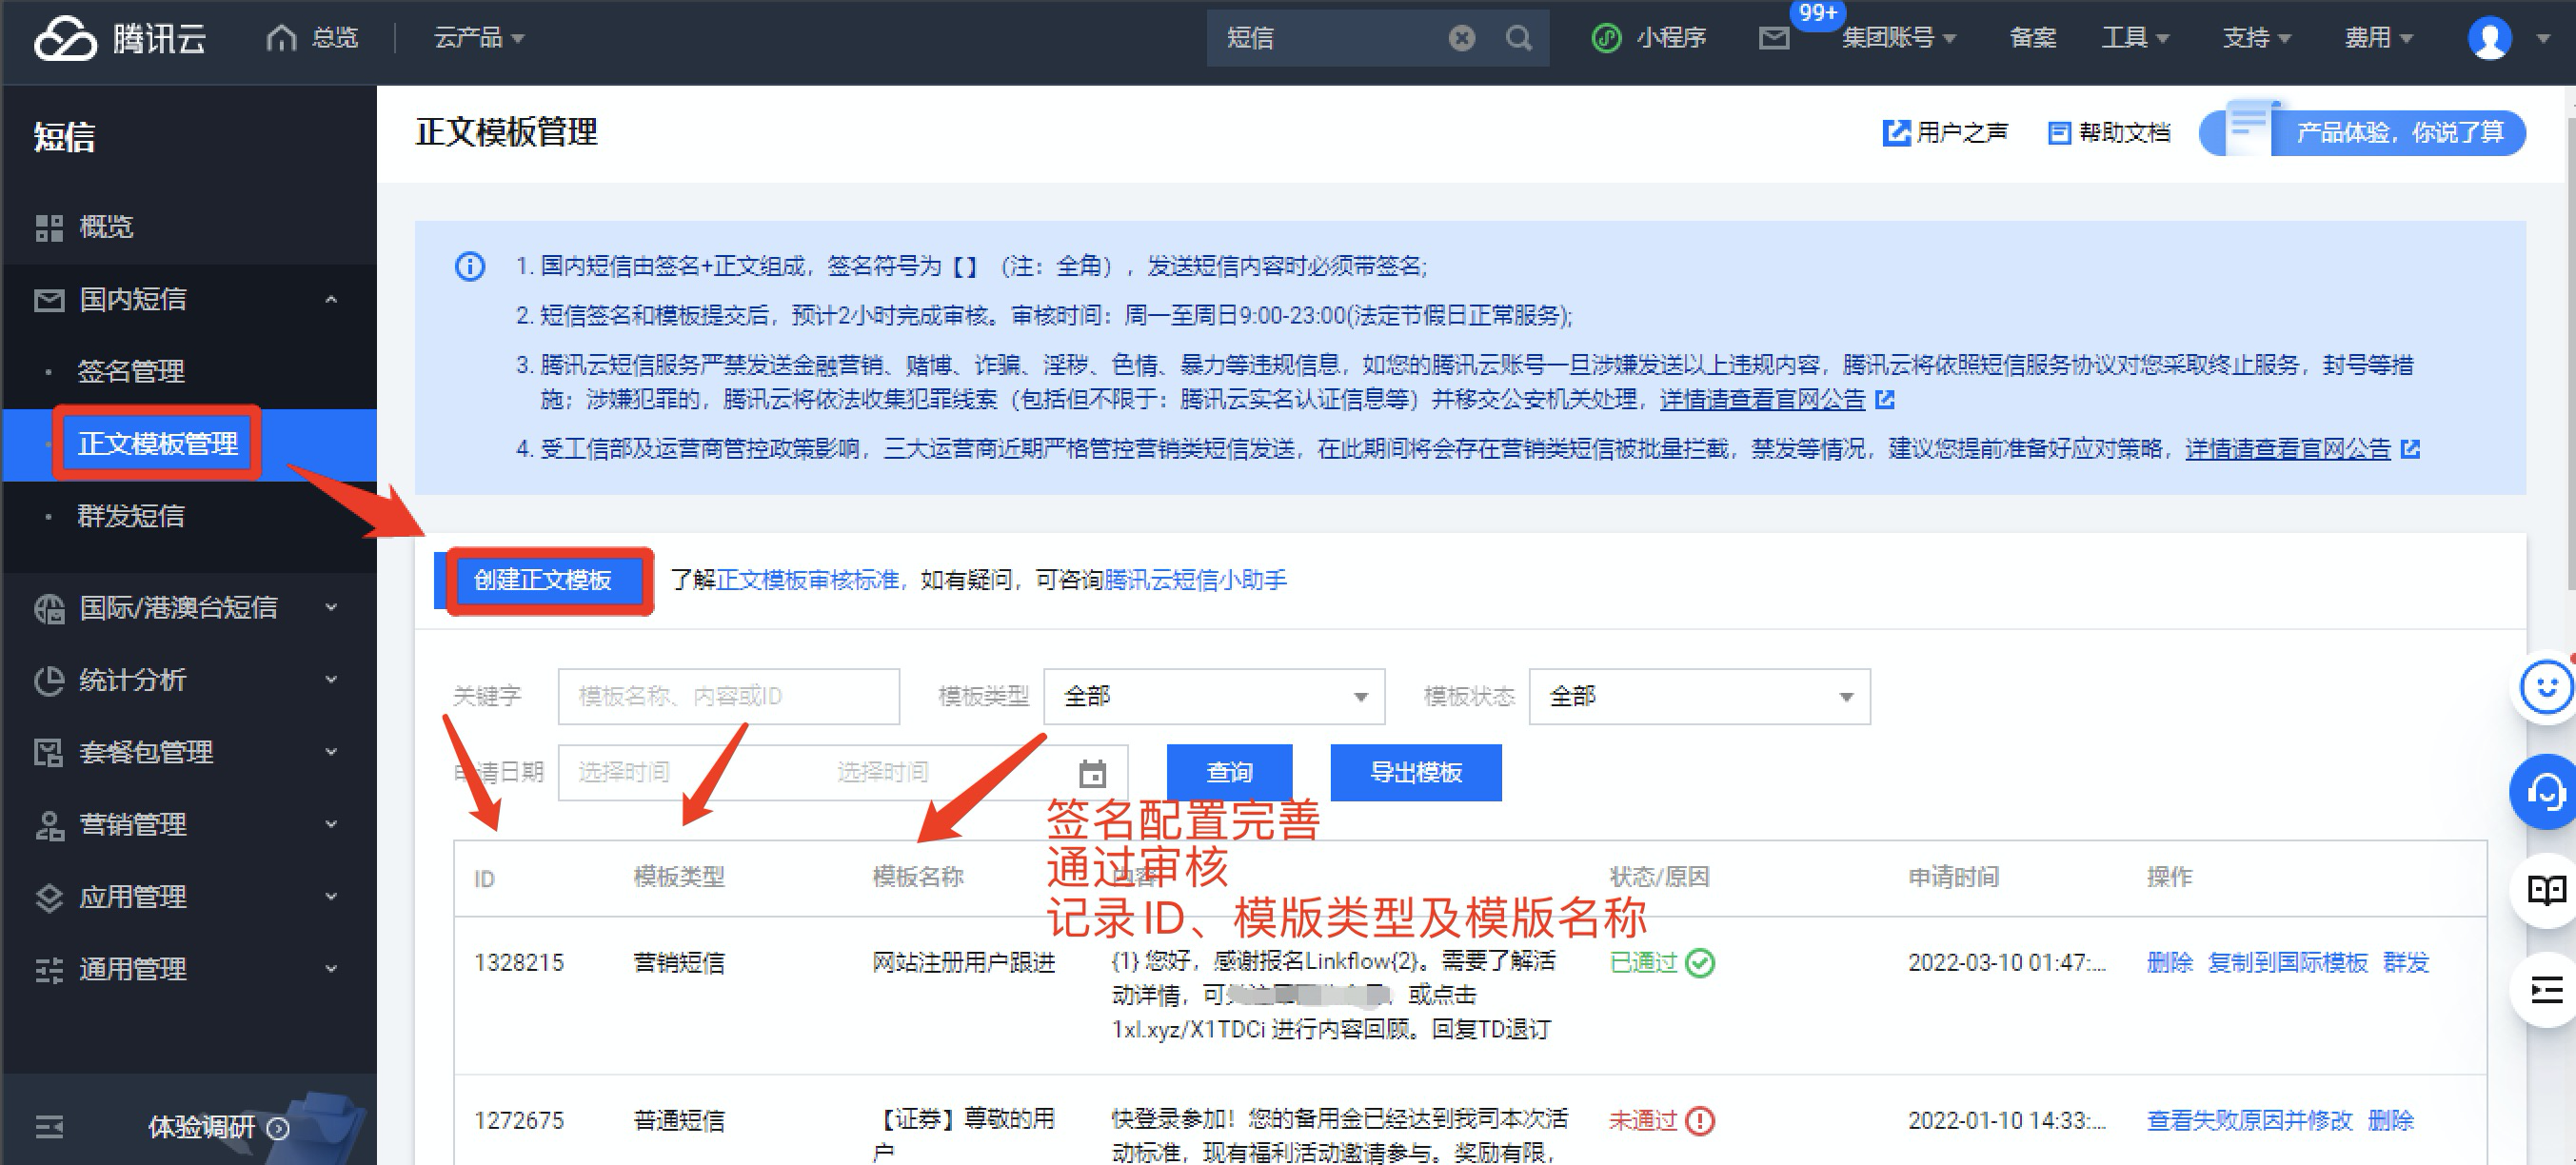The height and width of the screenshot is (1165, 2576).
Task: Click 查看失败原因并修改 for template 1272675
Action: 2249,1120
